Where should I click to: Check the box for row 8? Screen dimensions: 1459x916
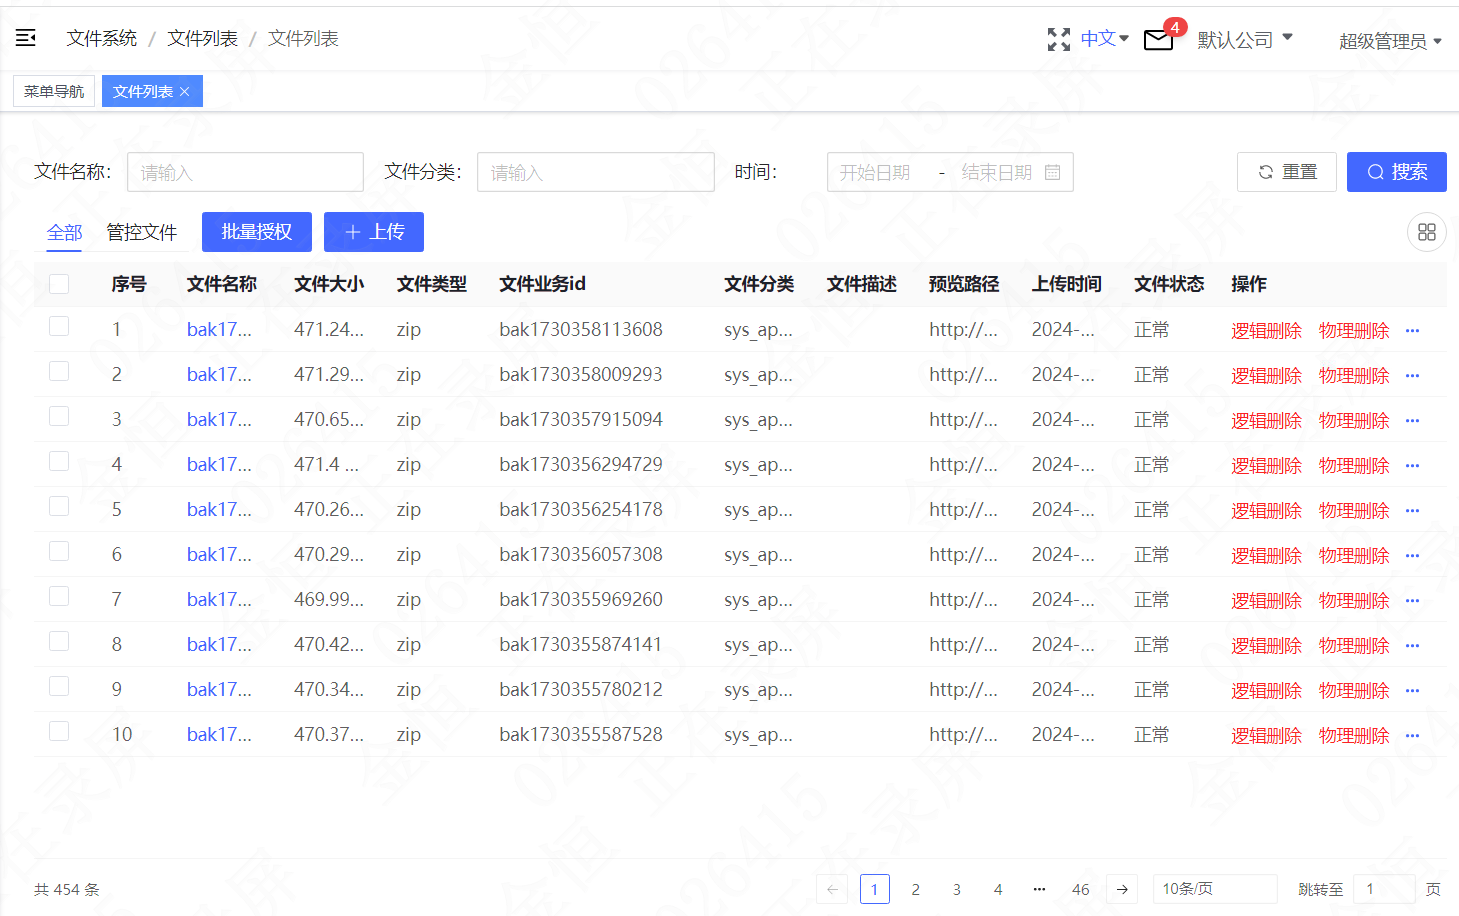[x=59, y=641]
